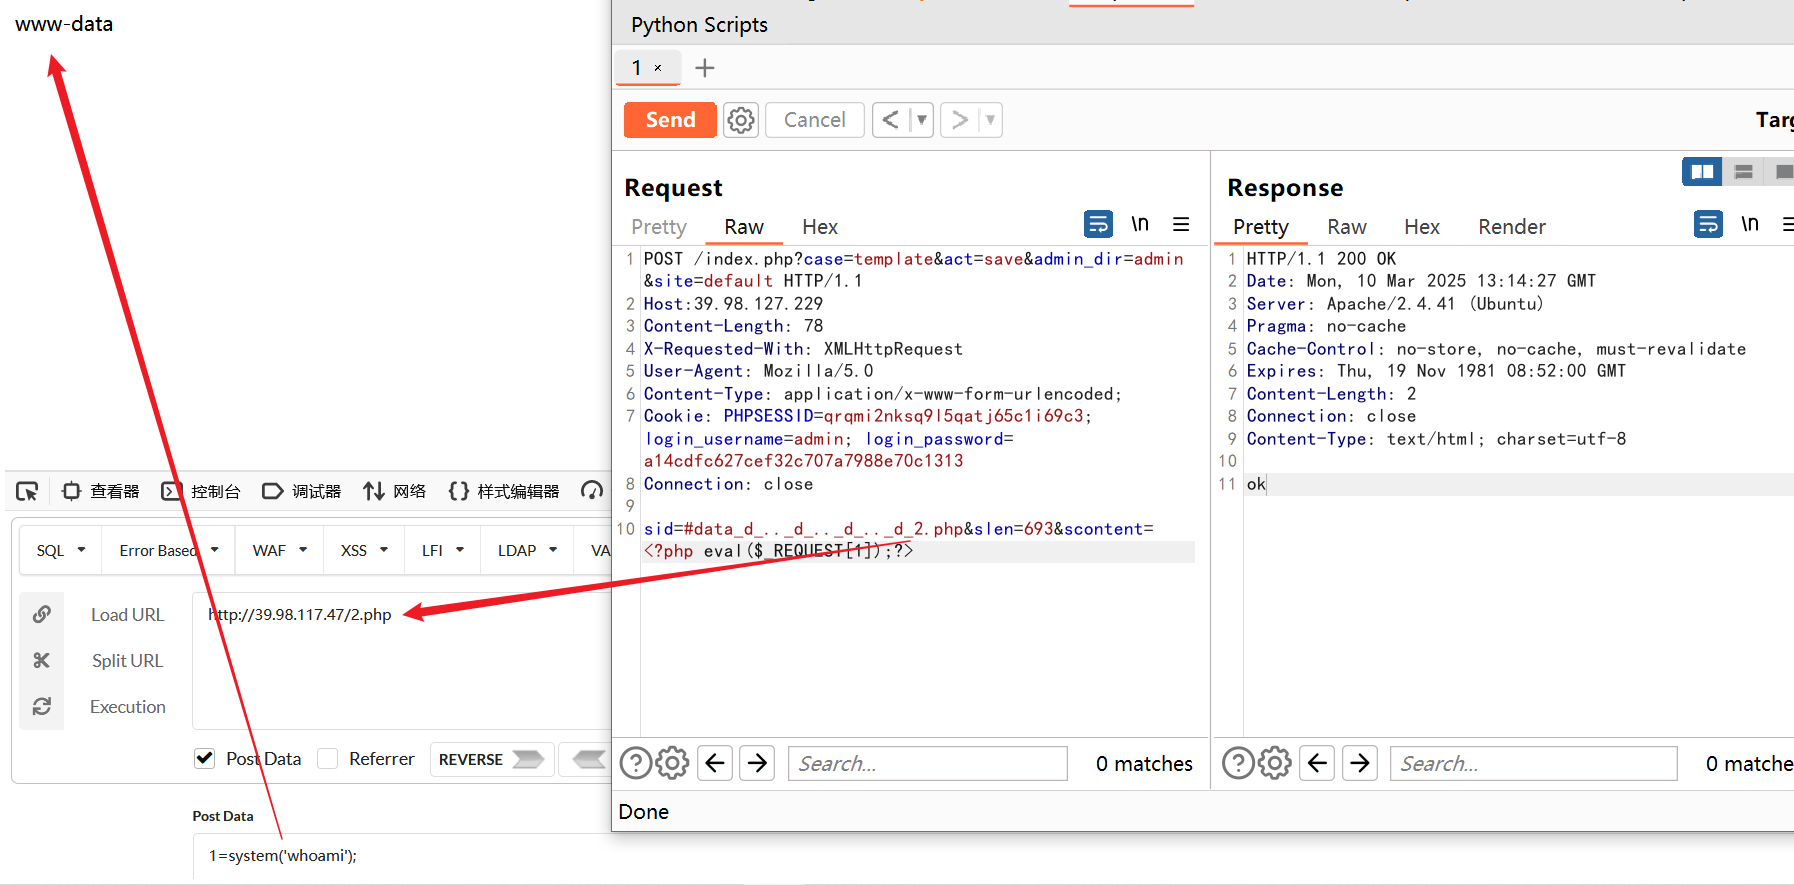
Task: Open the XSS dropdown menu
Action: 364,550
